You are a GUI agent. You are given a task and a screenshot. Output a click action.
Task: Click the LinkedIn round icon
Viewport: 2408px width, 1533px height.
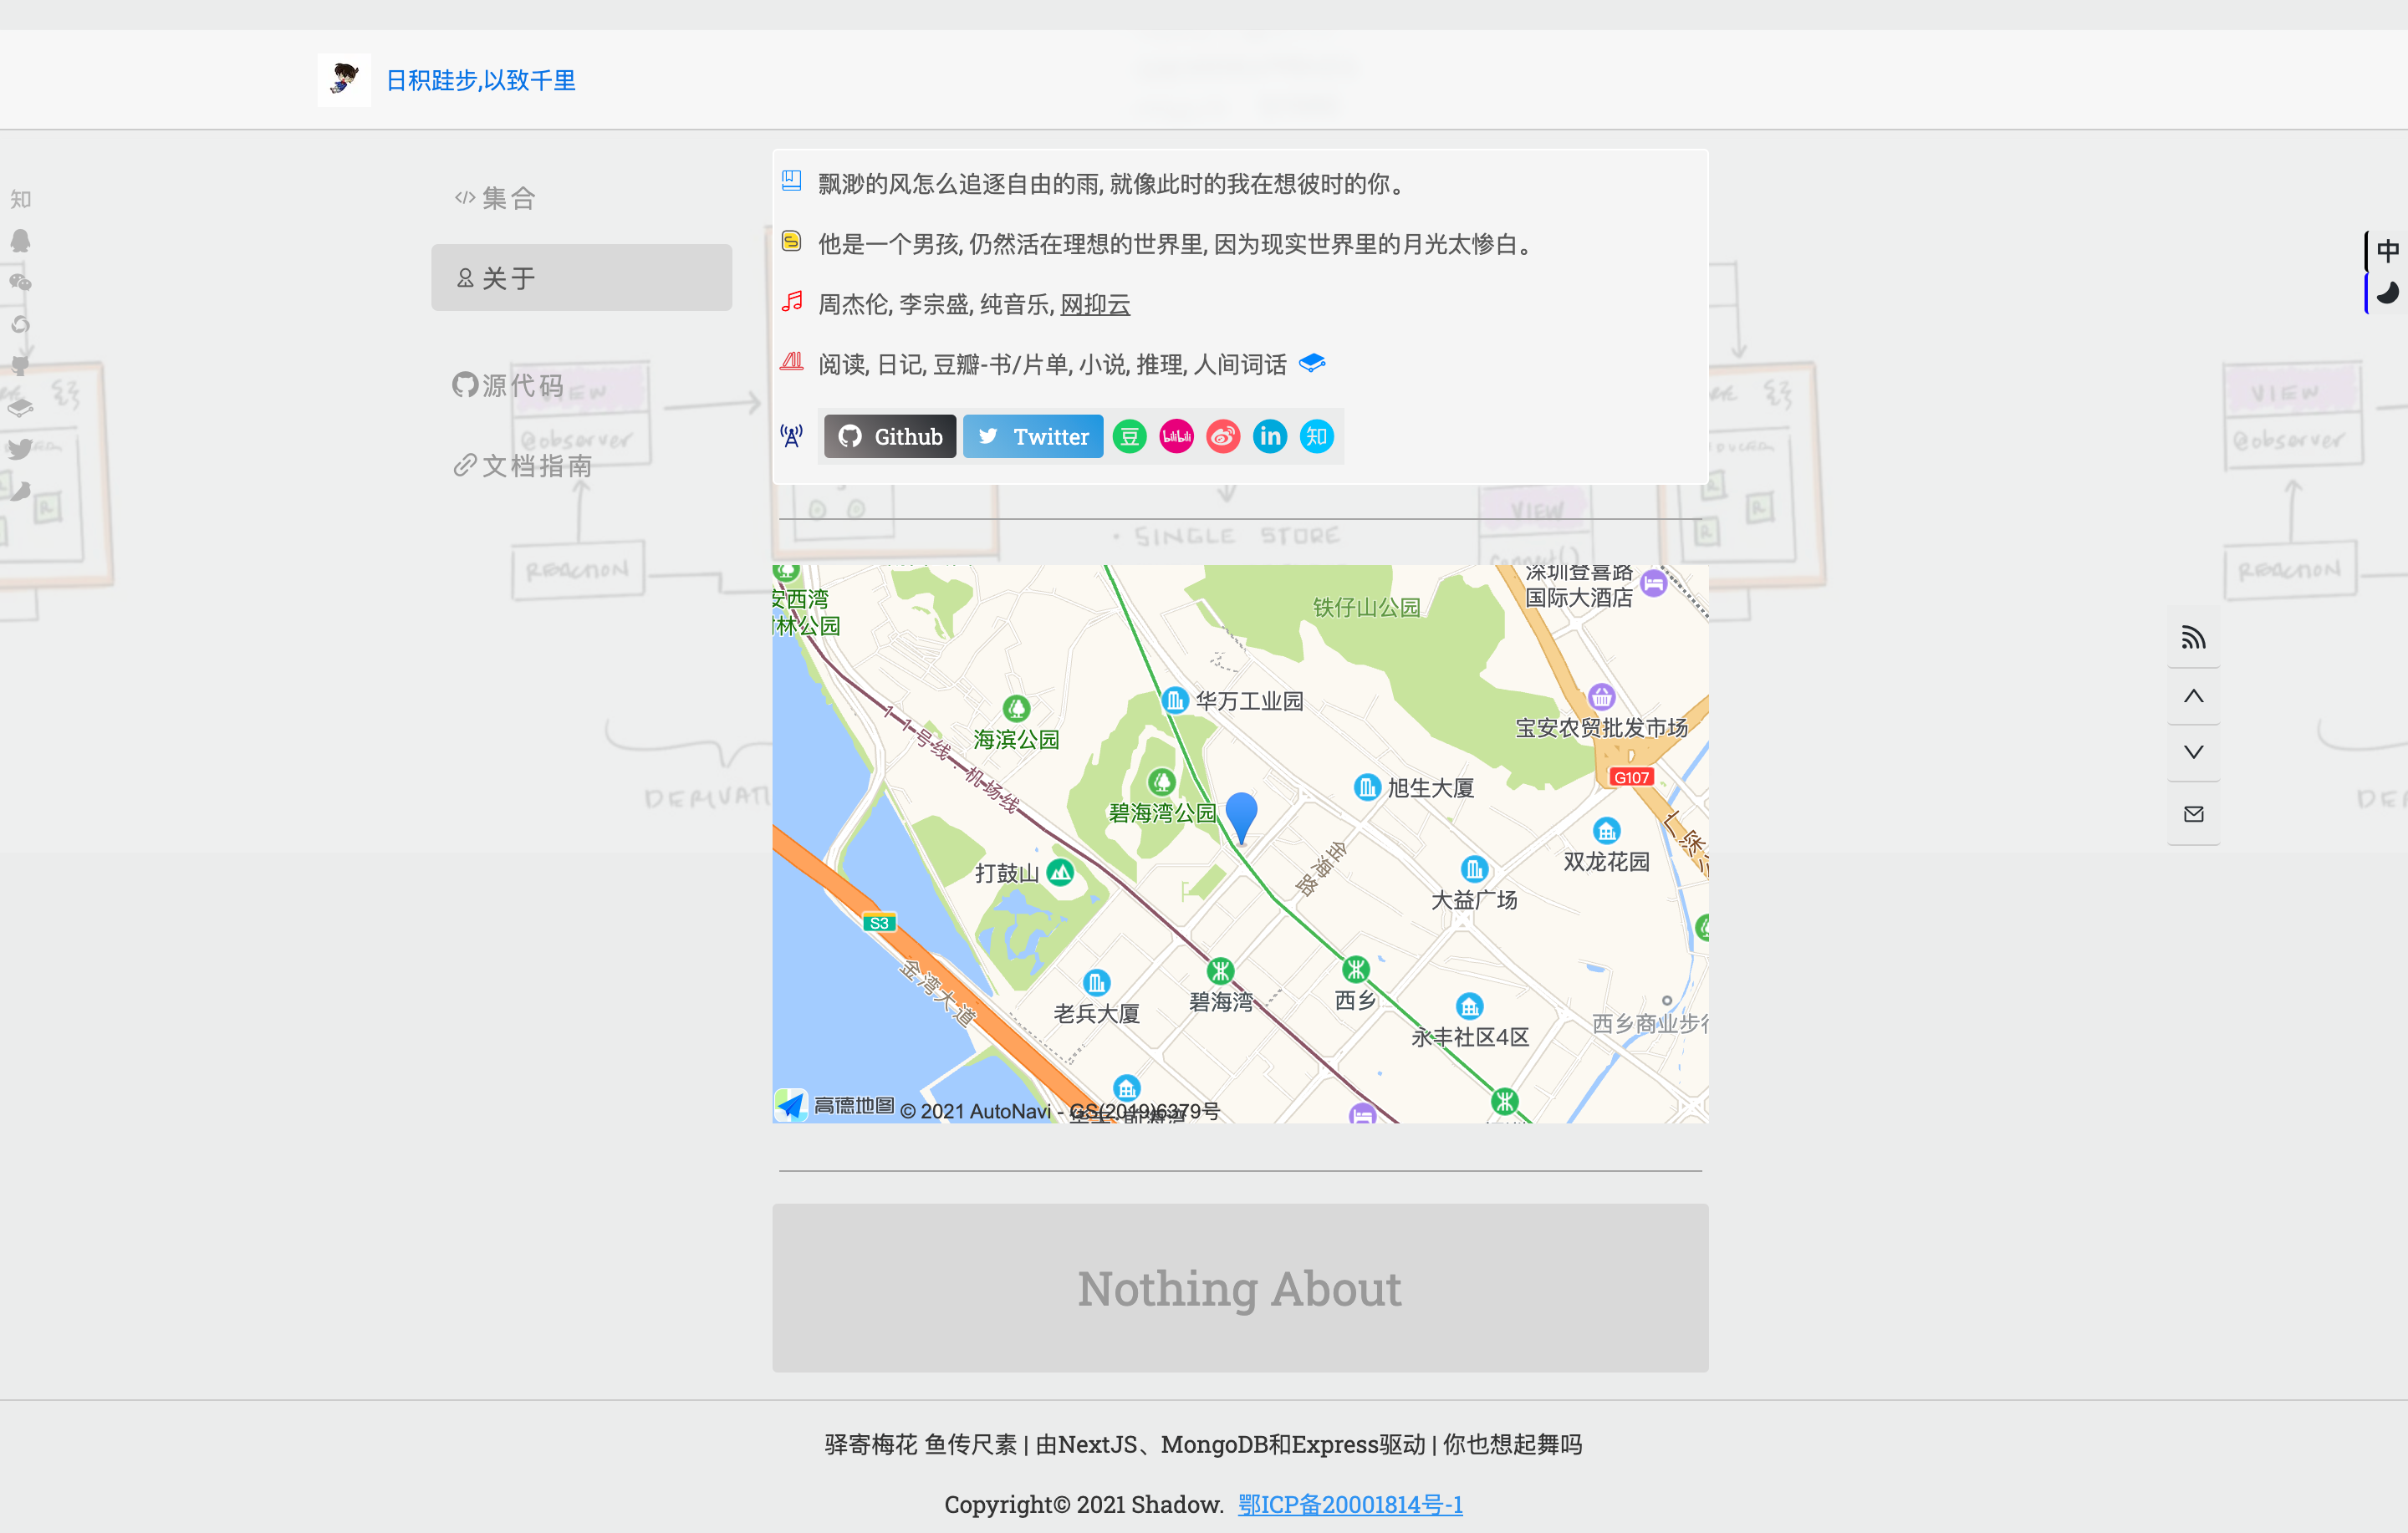click(1269, 437)
